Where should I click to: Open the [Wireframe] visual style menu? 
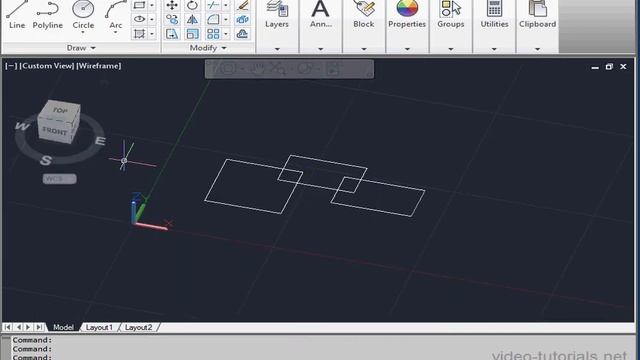click(99, 66)
